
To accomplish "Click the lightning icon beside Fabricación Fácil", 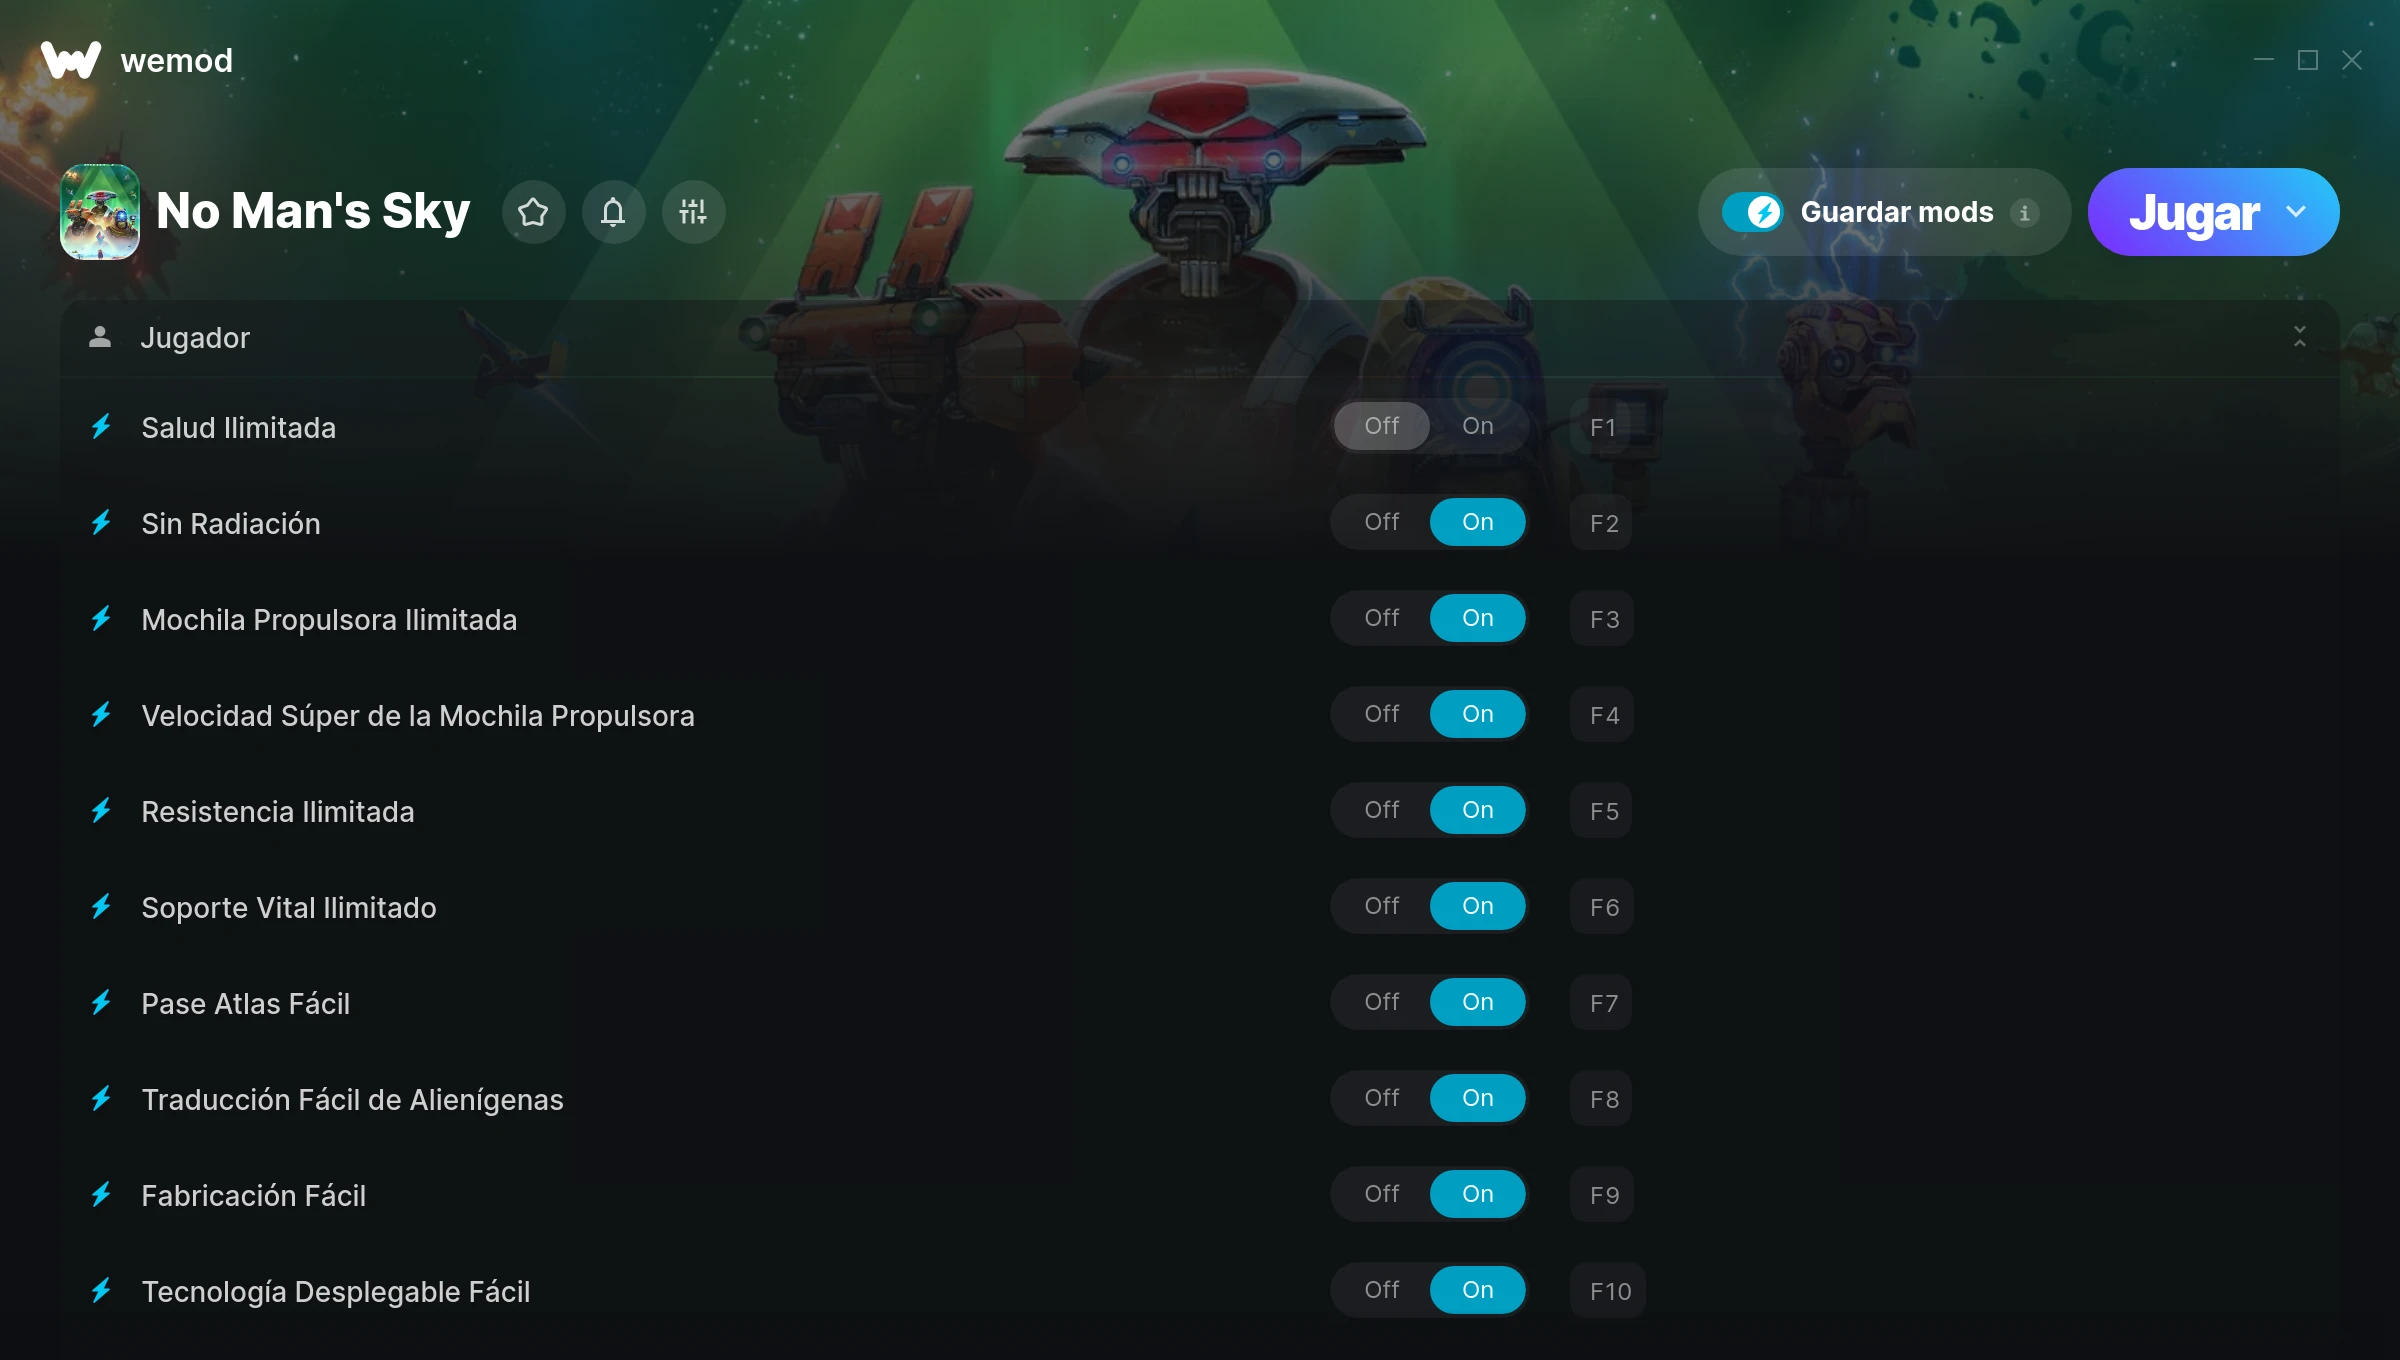I will point(101,1195).
